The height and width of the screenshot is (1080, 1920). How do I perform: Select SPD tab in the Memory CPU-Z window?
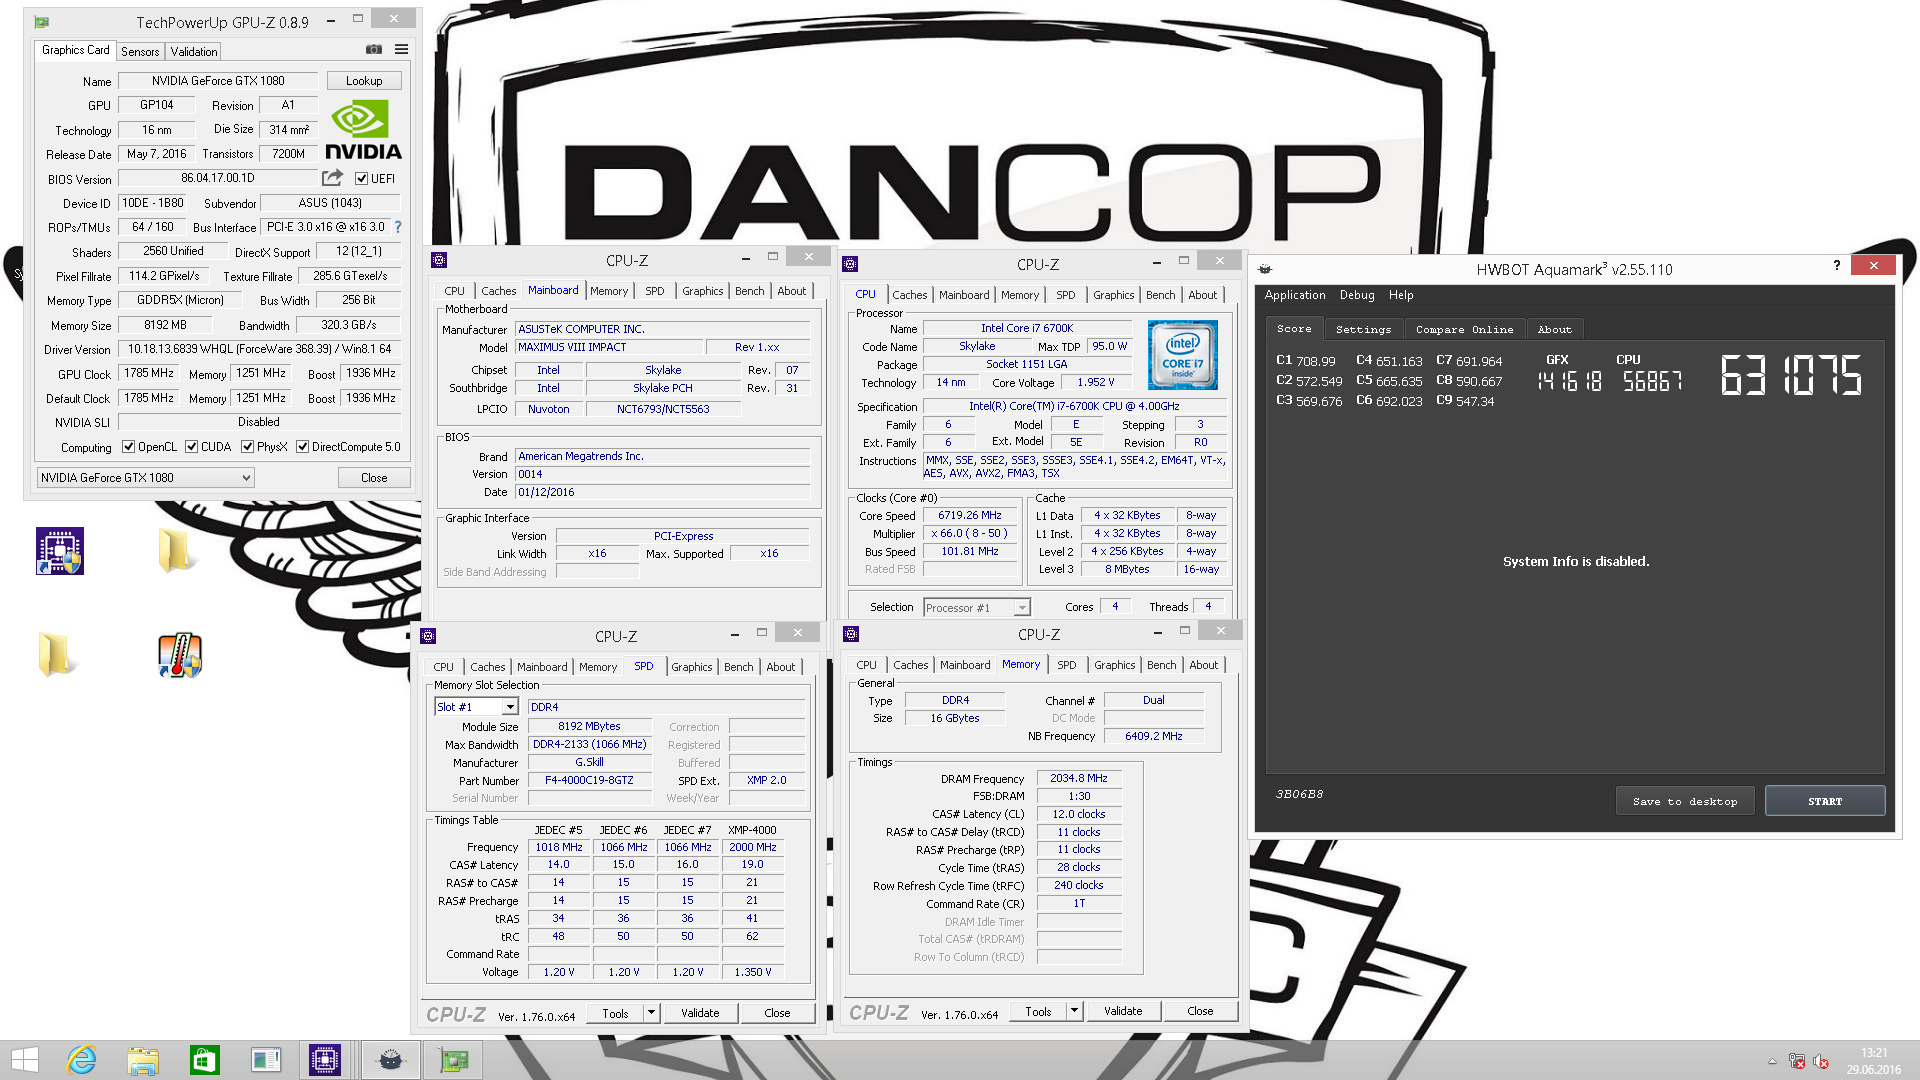pyautogui.click(x=1067, y=665)
